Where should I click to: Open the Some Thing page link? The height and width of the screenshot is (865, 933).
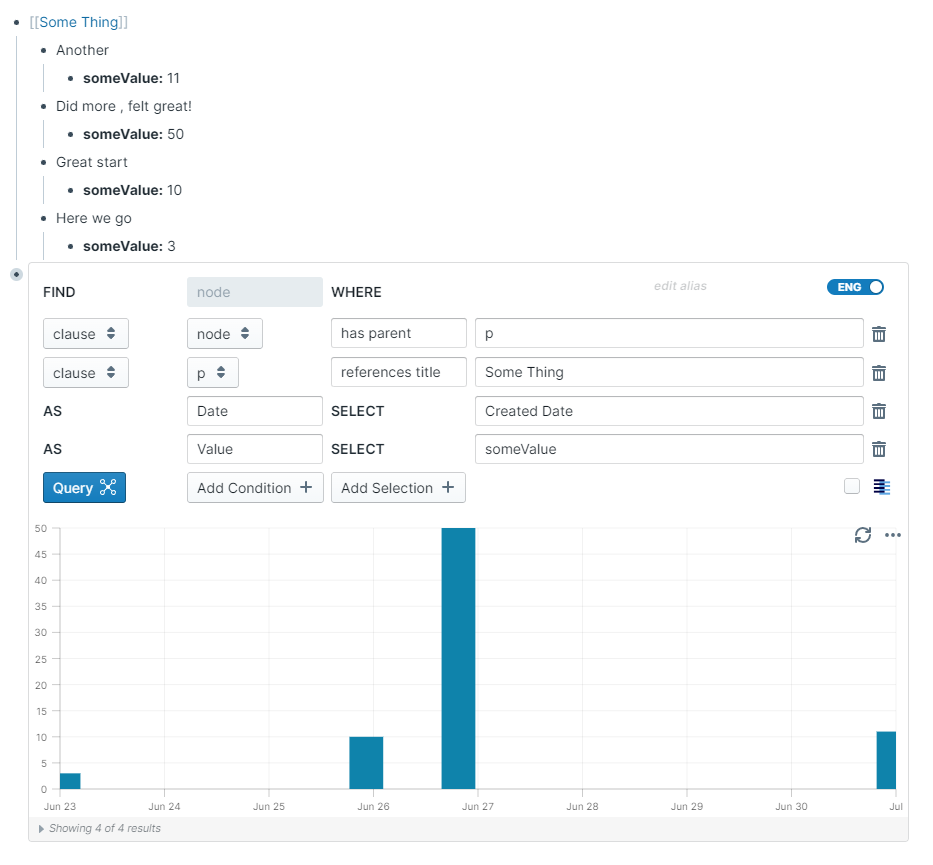click(x=78, y=22)
